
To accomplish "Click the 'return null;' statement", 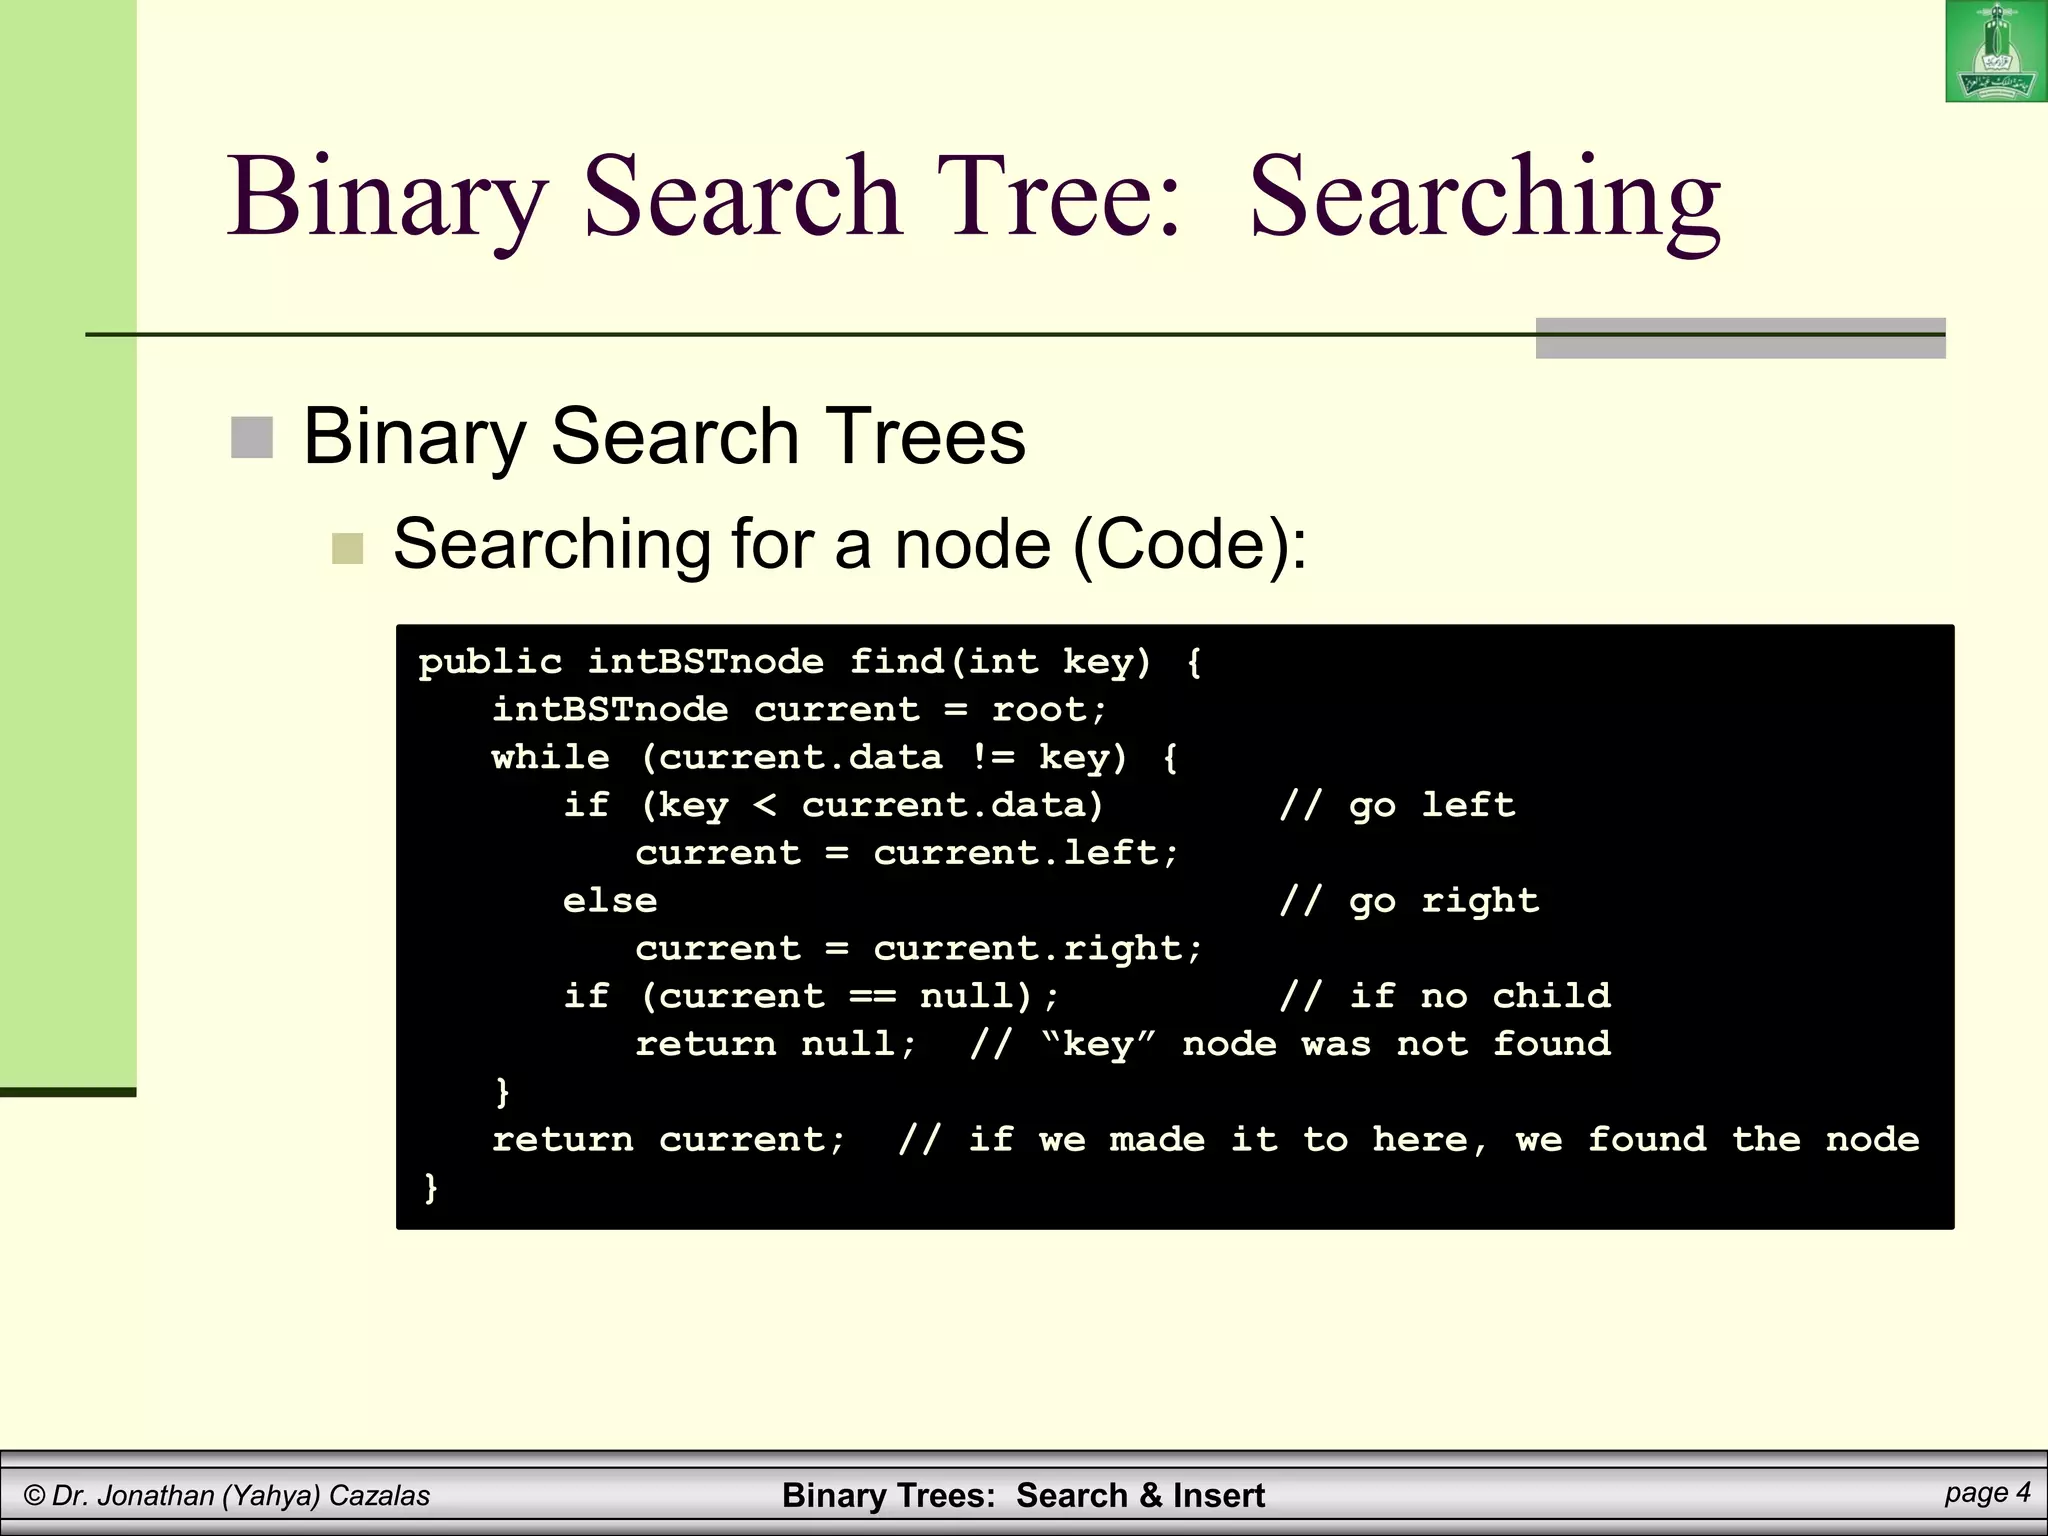I will (776, 1044).
